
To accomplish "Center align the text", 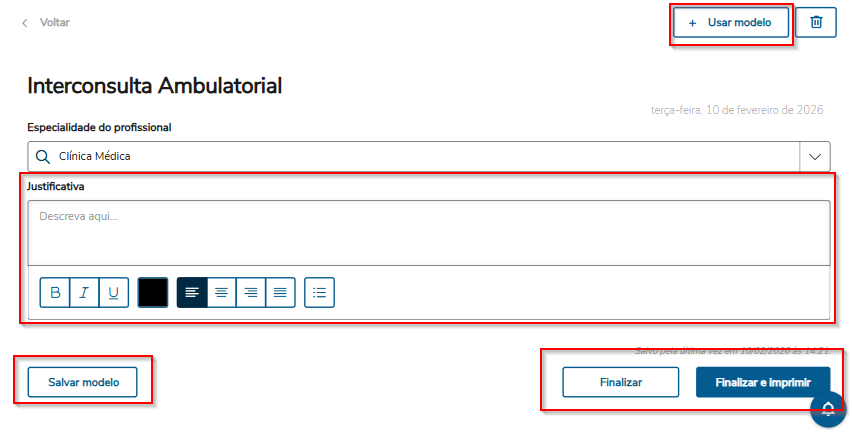I will [x=222, y=292].
